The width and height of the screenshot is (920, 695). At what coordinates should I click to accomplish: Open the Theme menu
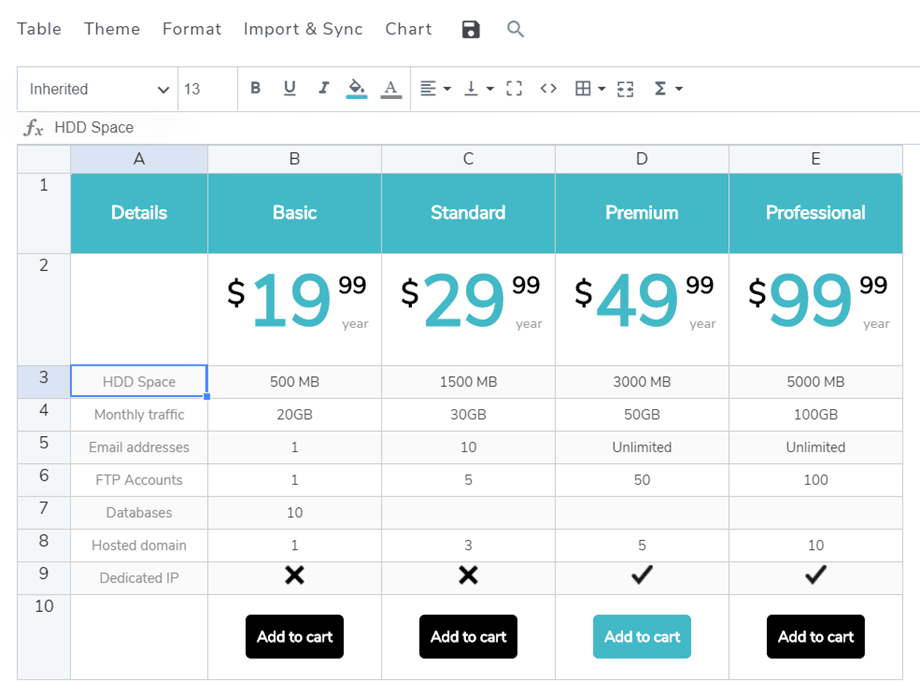point(112,29)
